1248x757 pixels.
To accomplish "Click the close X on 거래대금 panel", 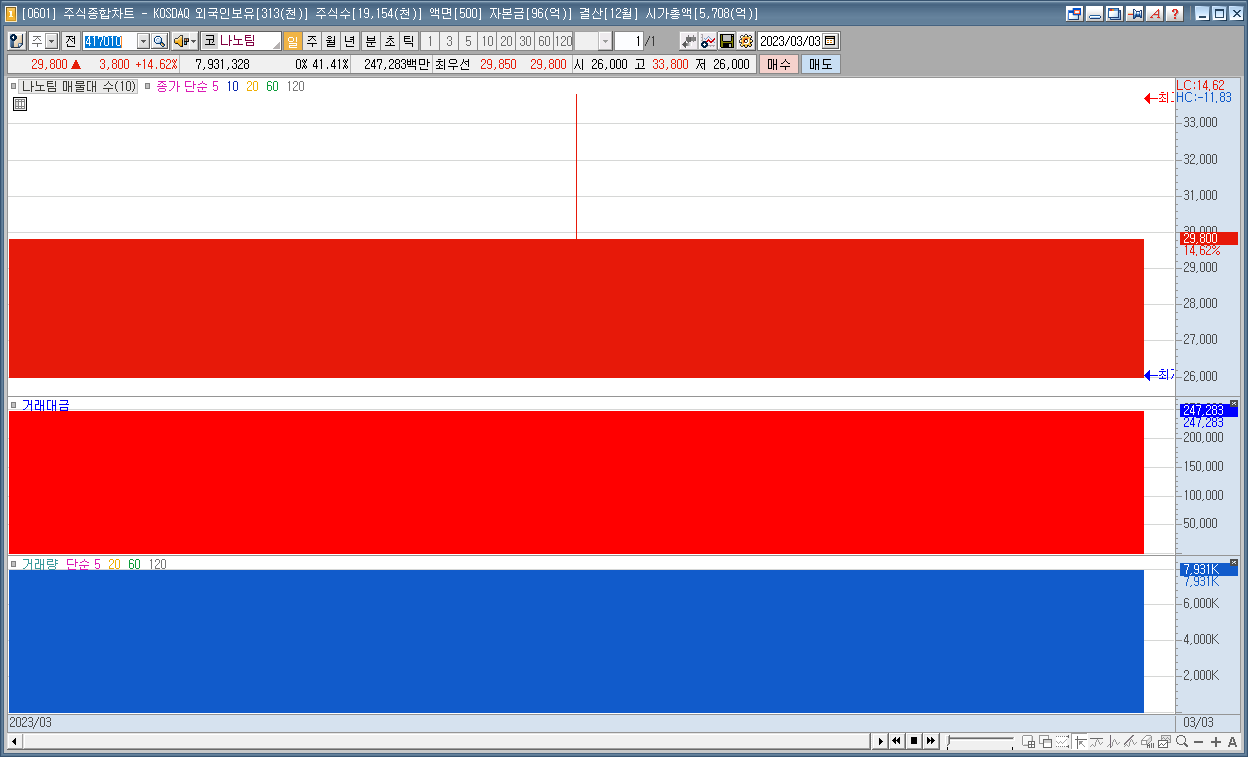I will point(1233,404).
